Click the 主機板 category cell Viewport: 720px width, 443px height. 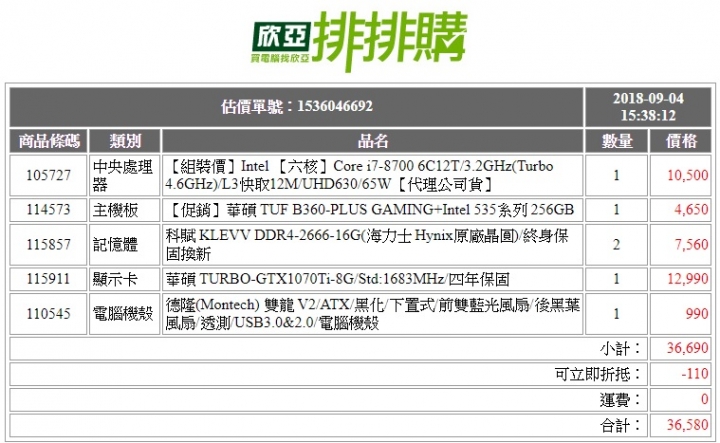125,210
